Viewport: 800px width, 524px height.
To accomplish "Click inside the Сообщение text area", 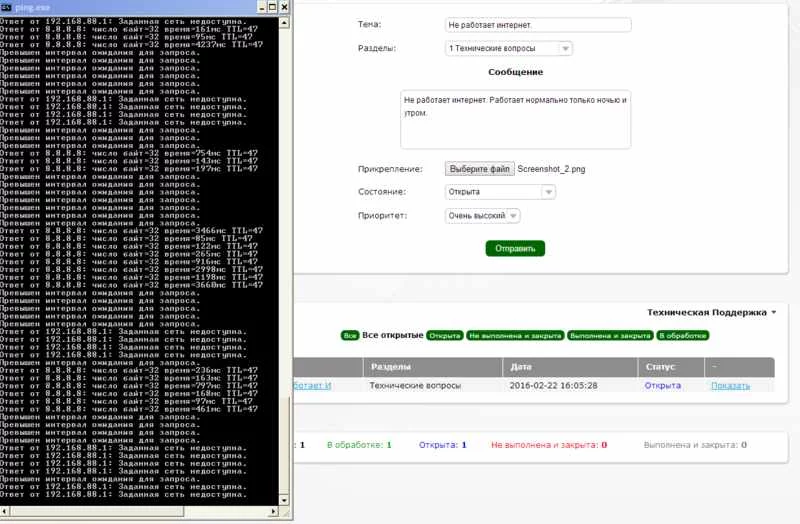I will click(x=515, y=120).
